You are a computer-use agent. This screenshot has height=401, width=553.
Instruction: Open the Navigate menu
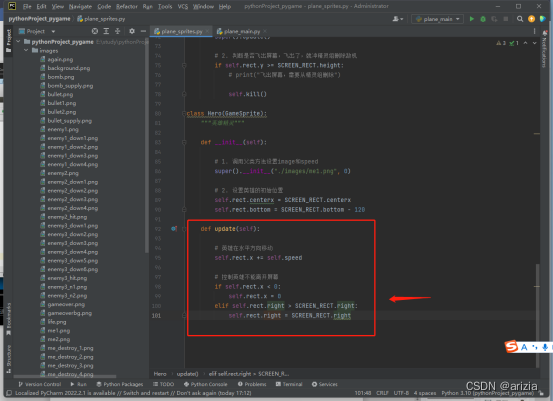click(x=80, y=6)
